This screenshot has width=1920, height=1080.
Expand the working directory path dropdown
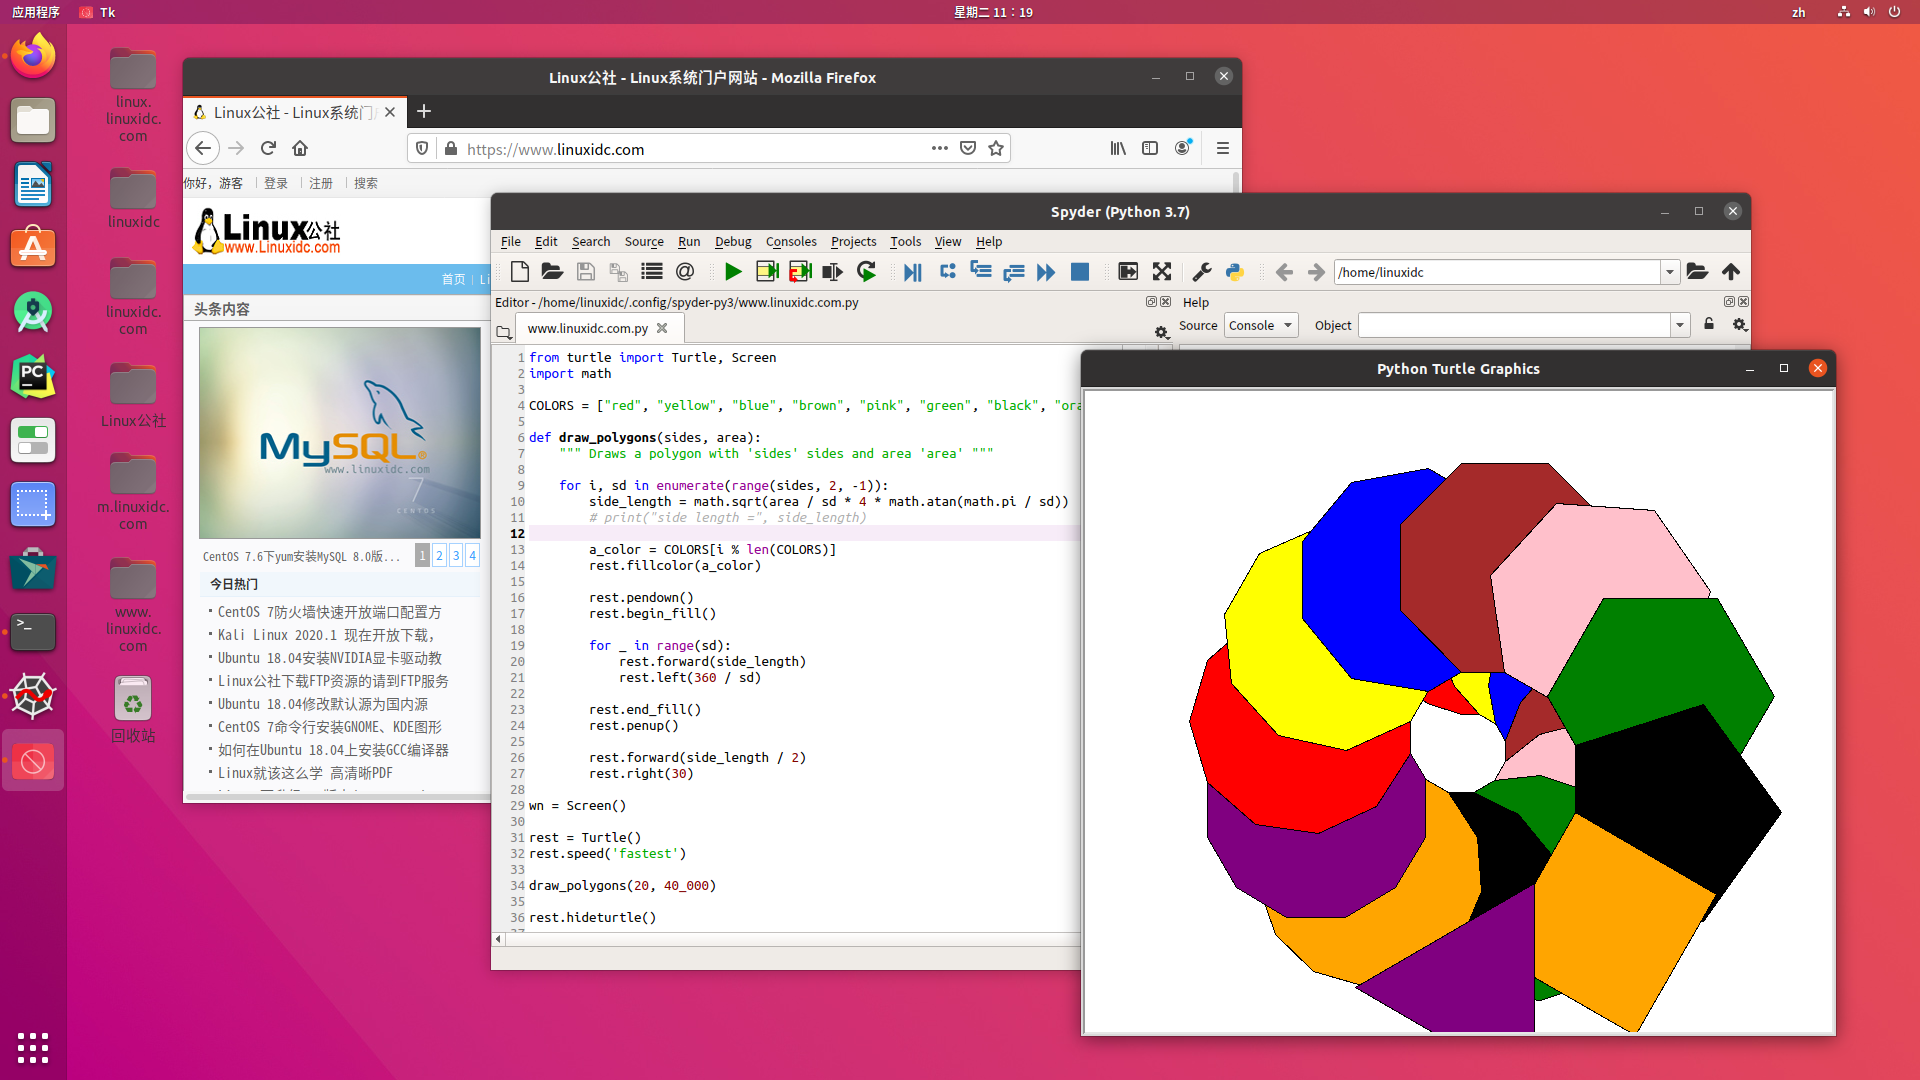tap(1669, 271)
